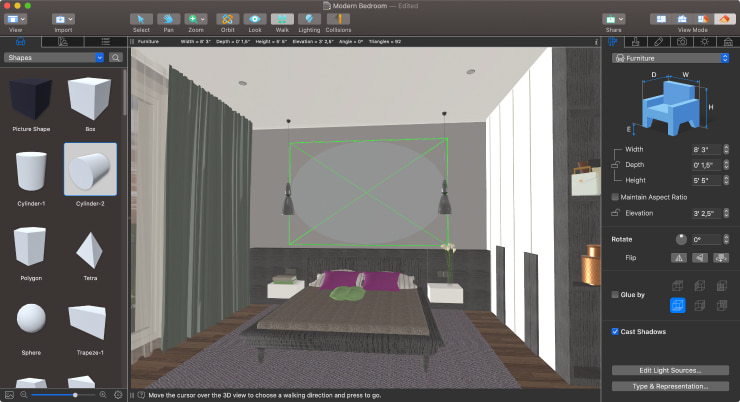Toggle the Elevation lock icon

tap(615, 213)
